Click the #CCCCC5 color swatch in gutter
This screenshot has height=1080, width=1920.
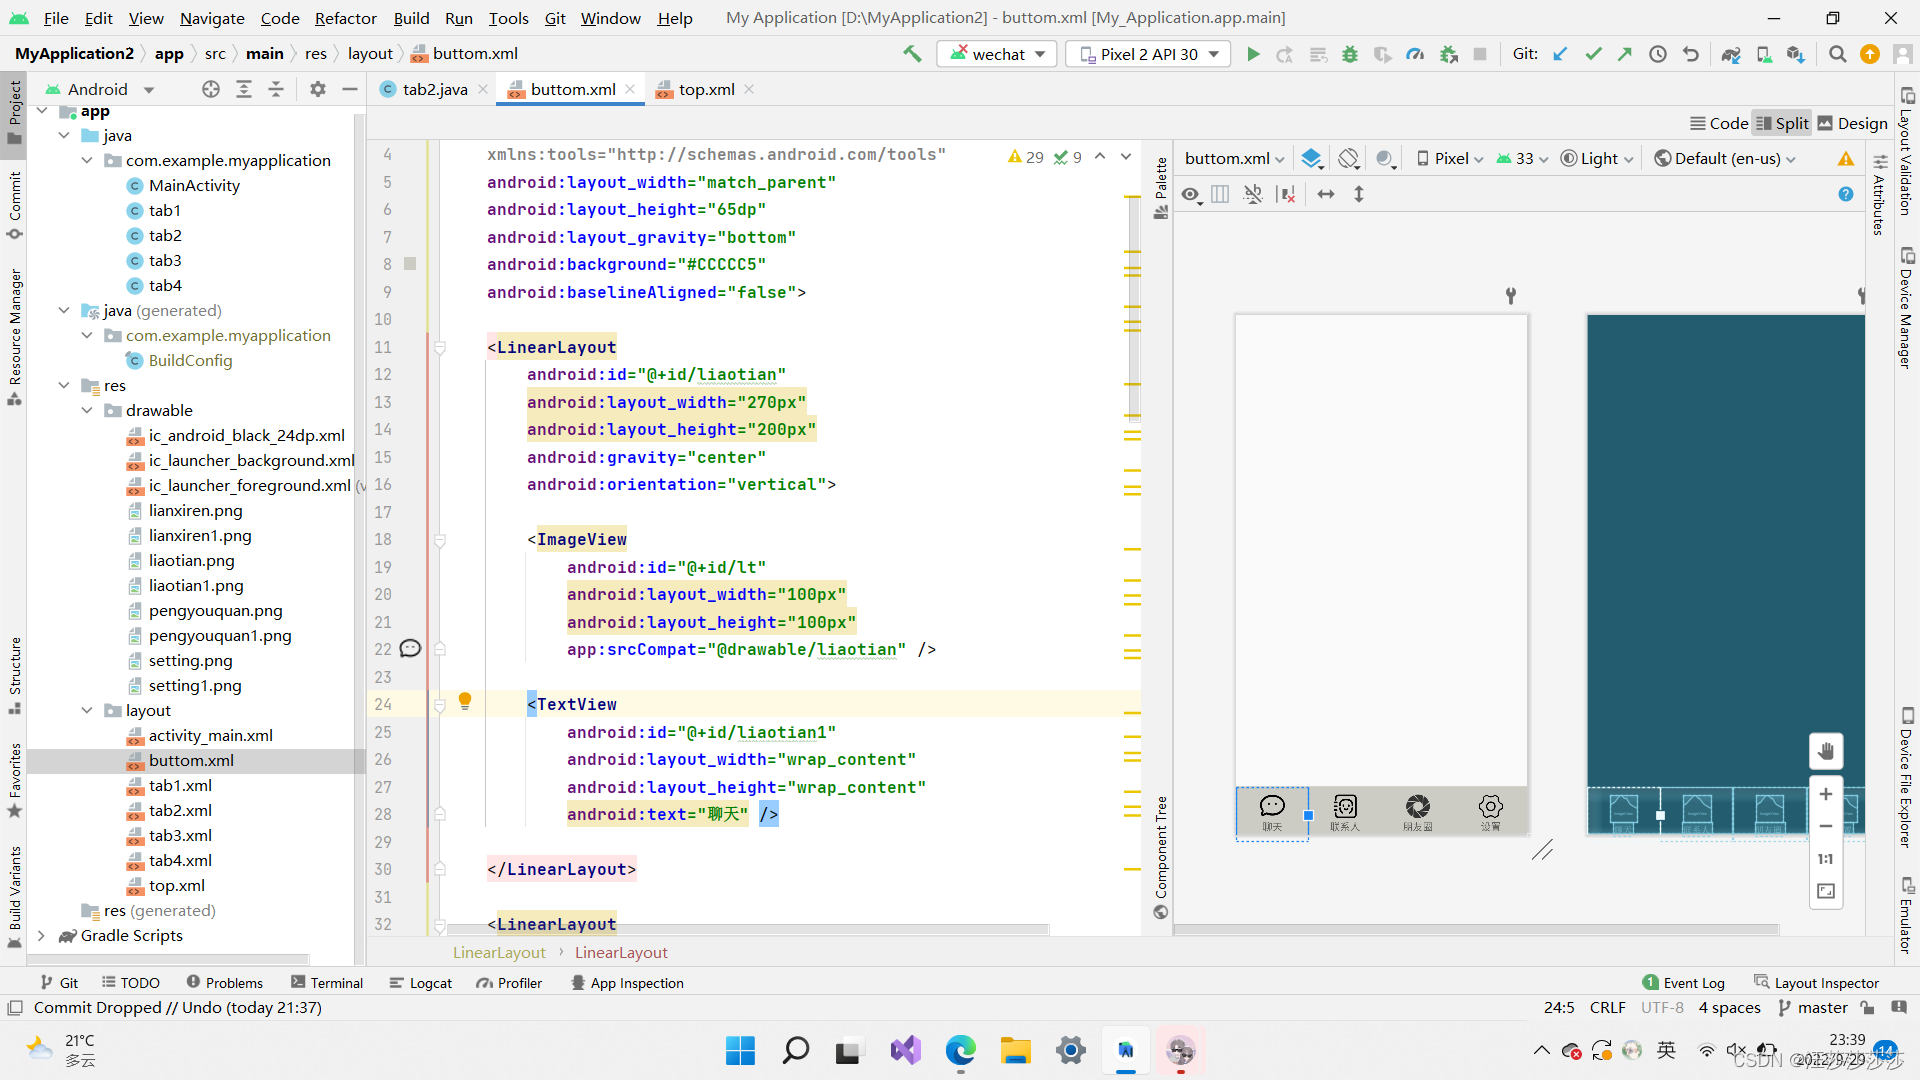point(410,264)
